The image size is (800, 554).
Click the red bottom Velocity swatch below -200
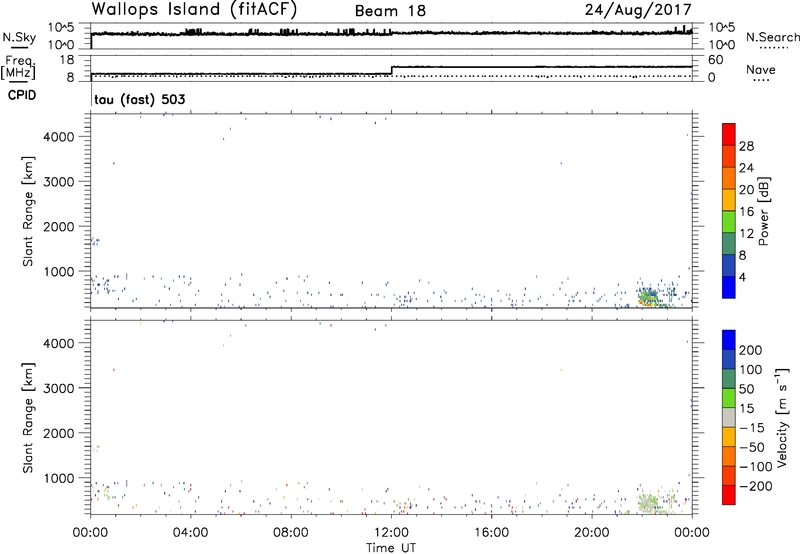tap(729, 495)
